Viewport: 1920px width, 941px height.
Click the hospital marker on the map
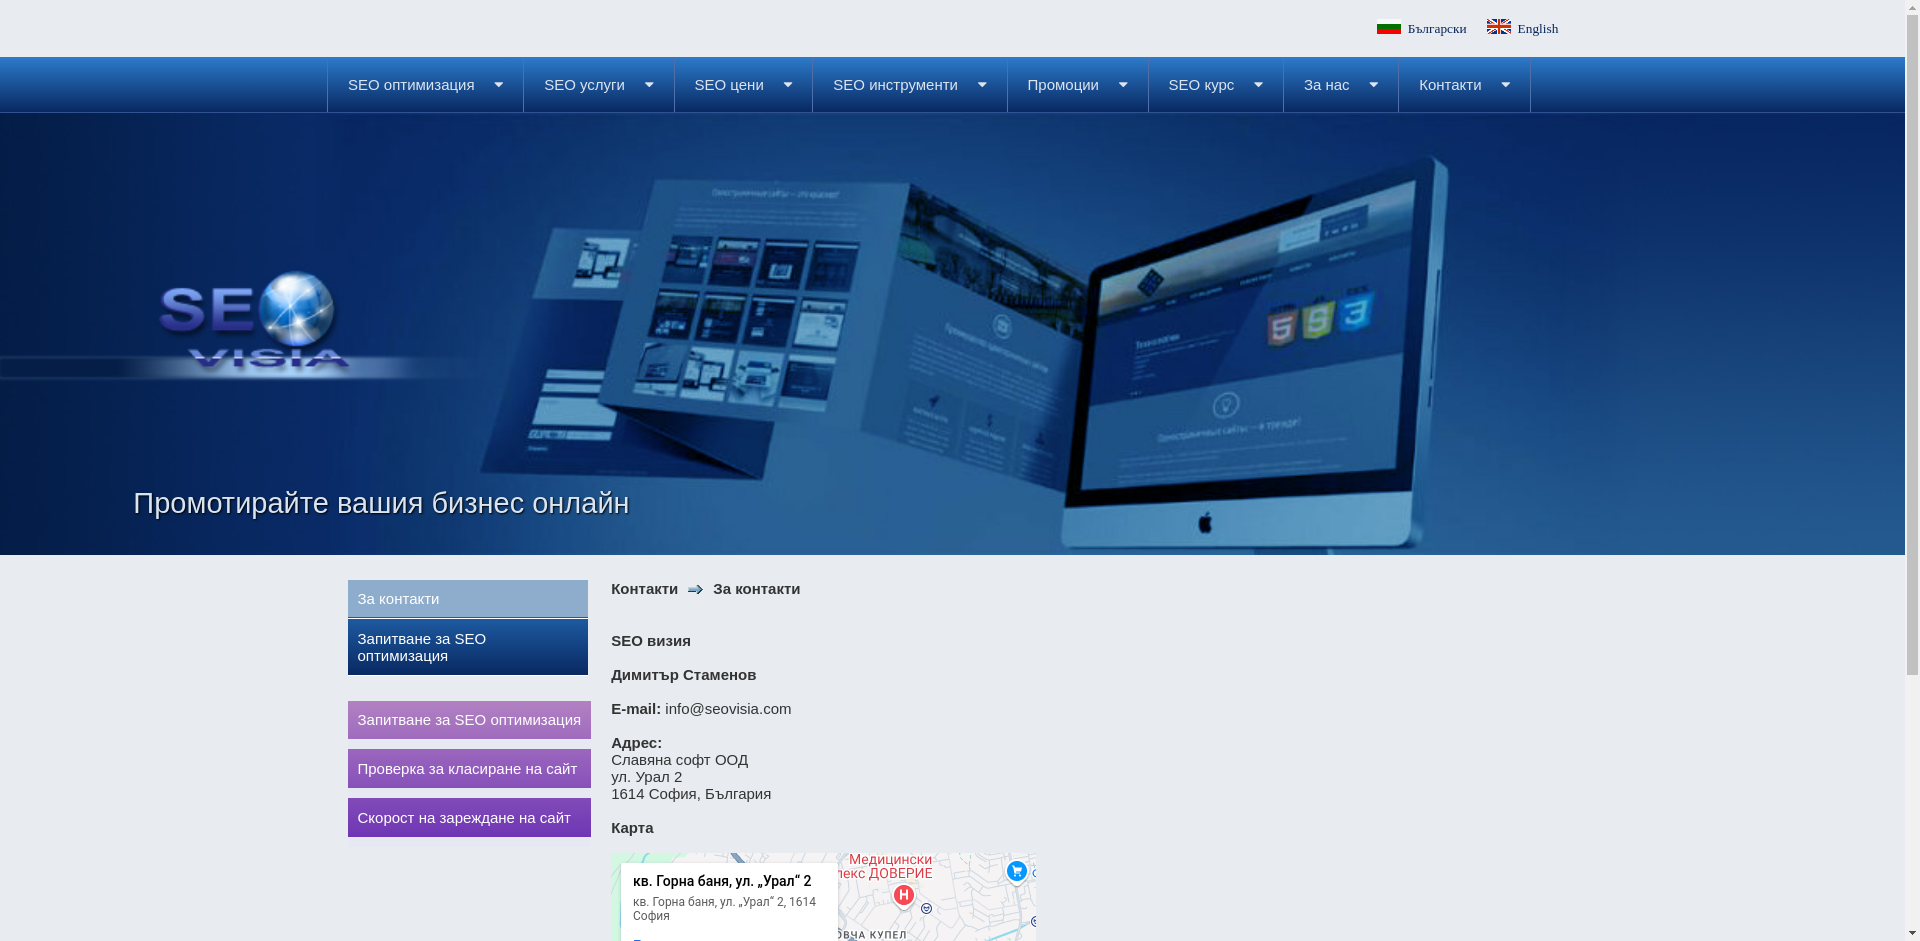click(x=903, y=896)
